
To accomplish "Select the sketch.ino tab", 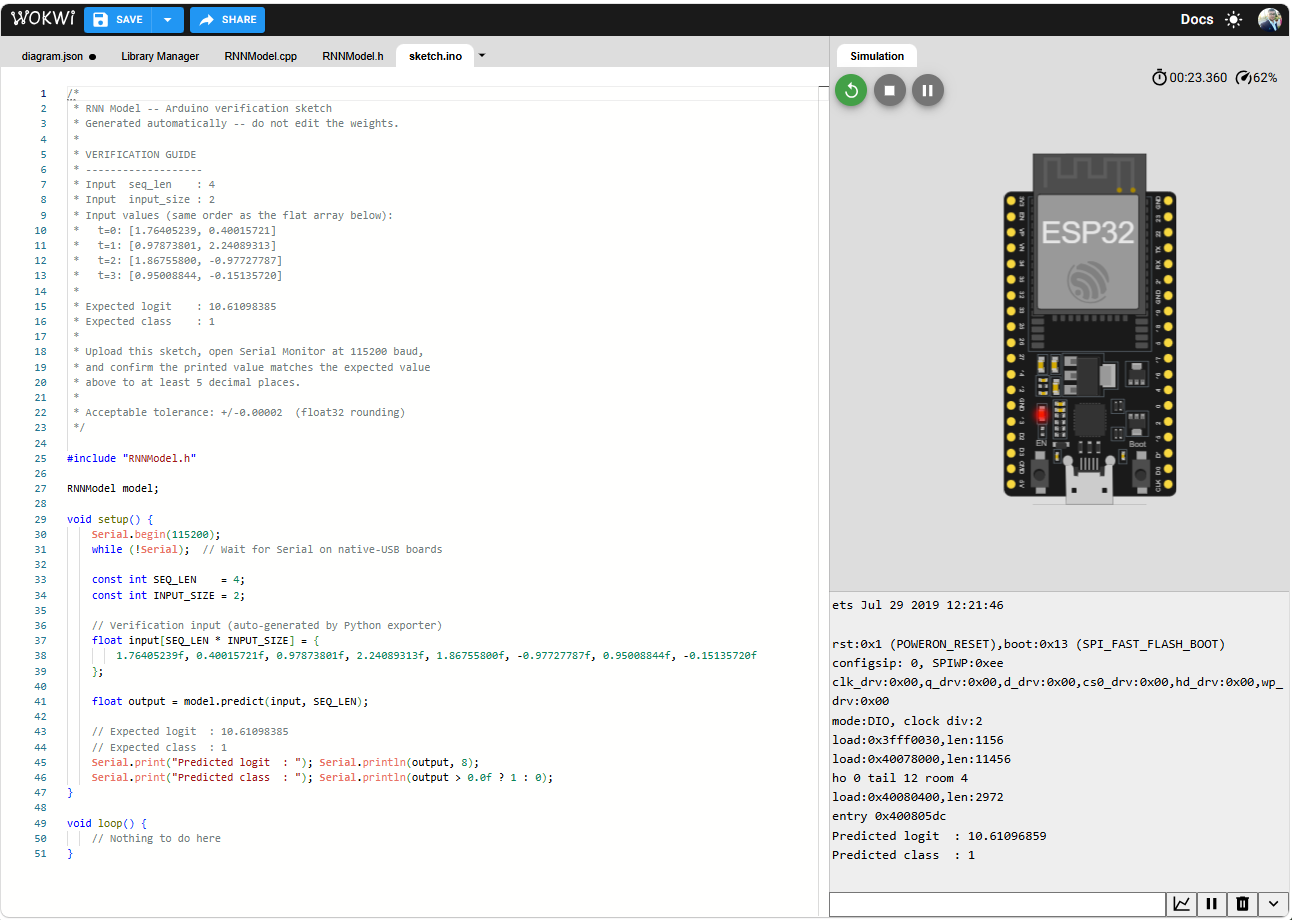I will 435,56.
